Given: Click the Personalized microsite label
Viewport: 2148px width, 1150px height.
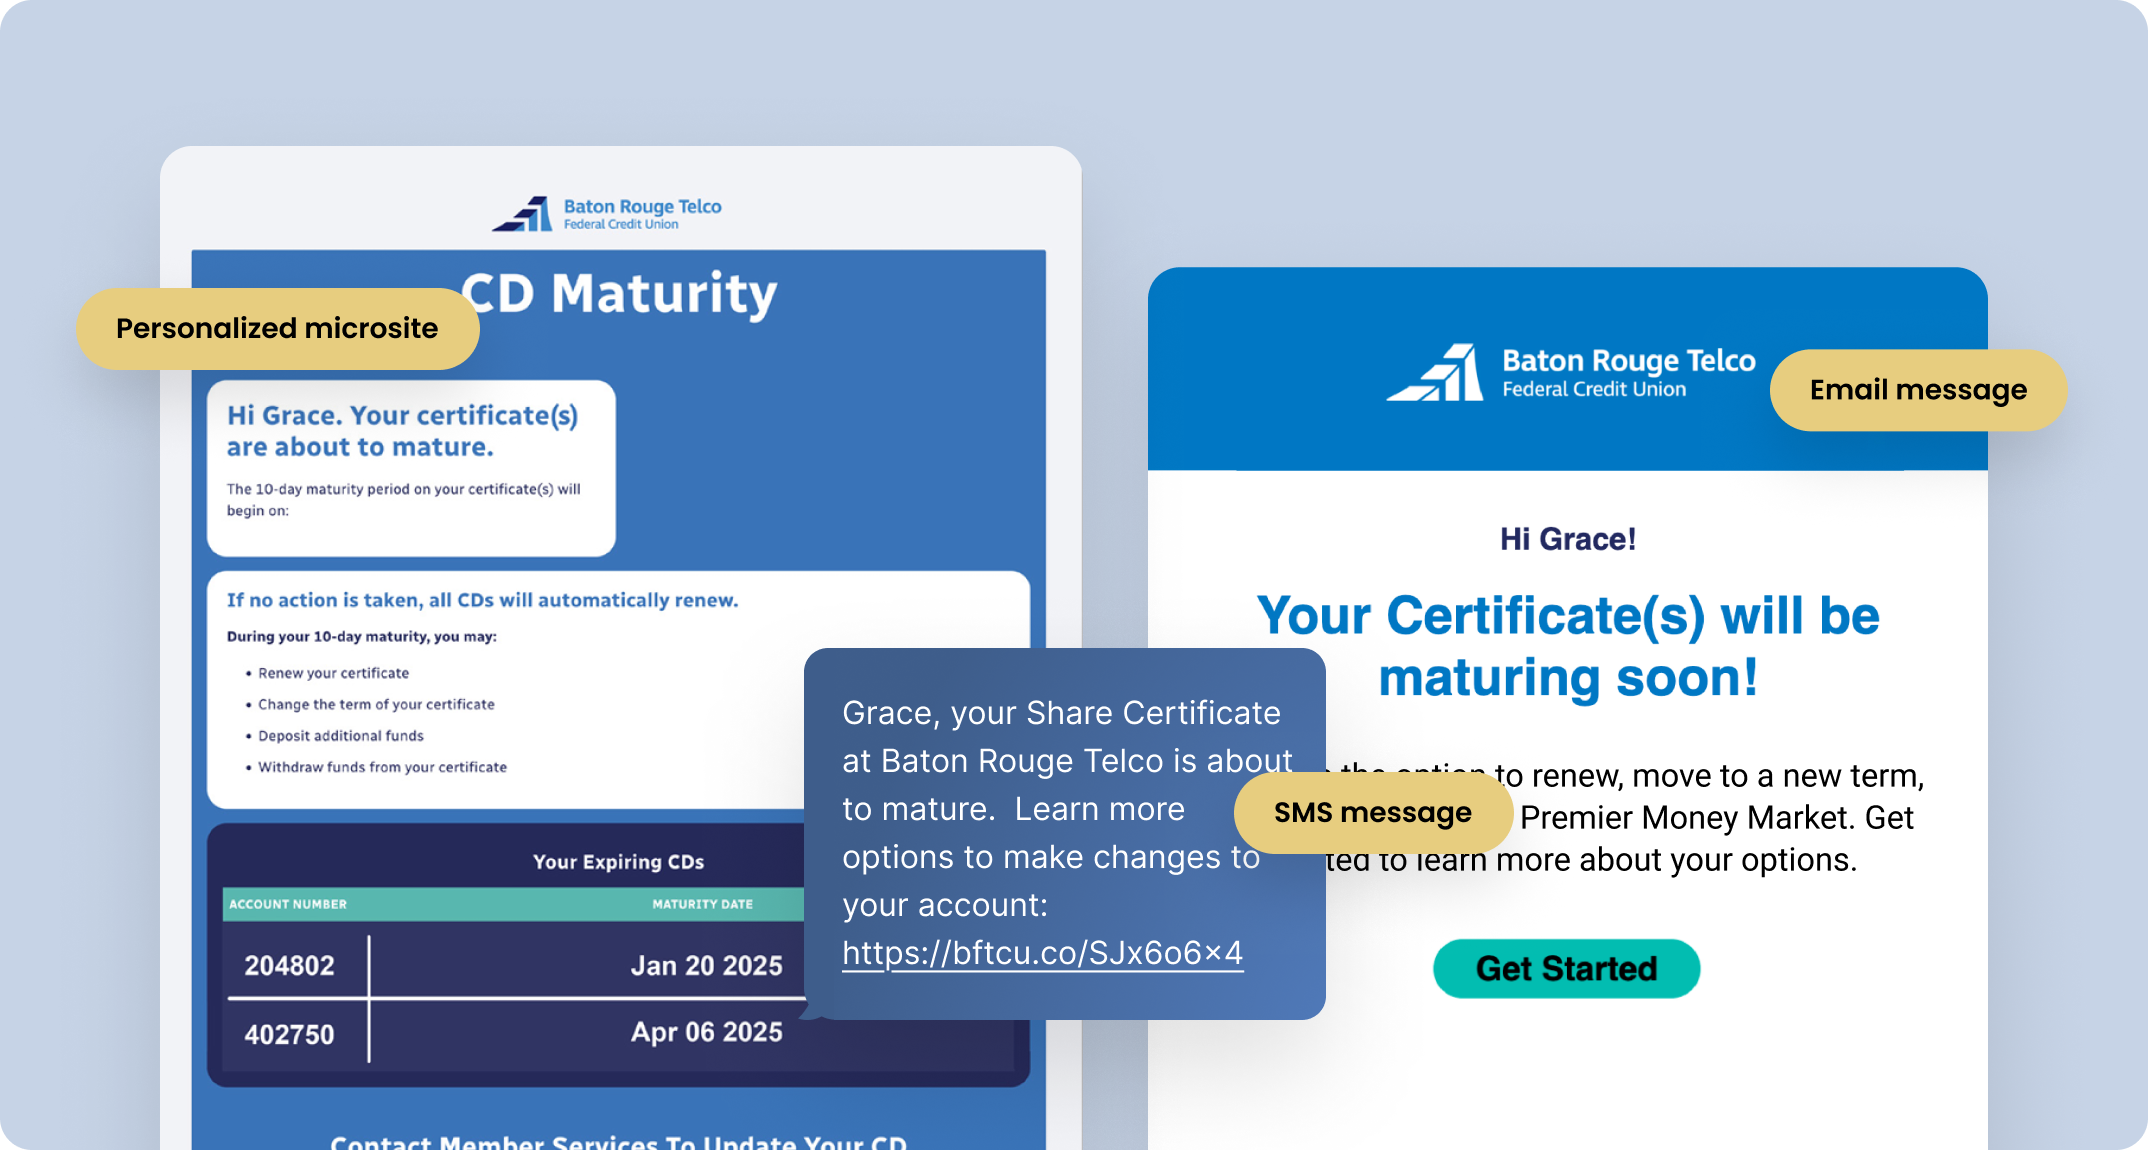Looking at the screenshot, I should coord(277,328).
